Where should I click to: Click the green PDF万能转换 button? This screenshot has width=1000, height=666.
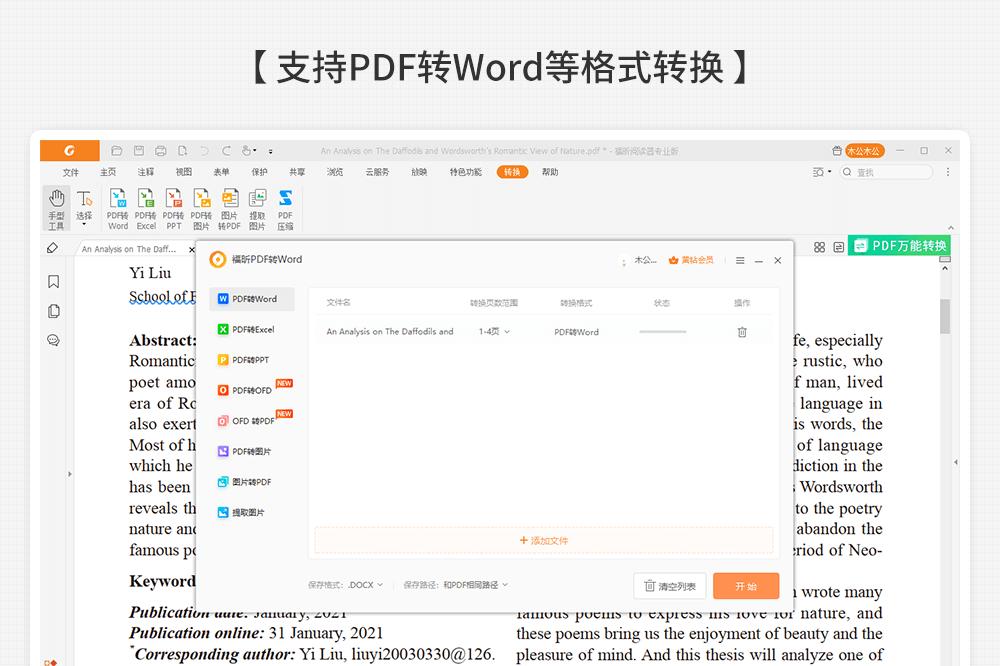click(x=899, y=246)
